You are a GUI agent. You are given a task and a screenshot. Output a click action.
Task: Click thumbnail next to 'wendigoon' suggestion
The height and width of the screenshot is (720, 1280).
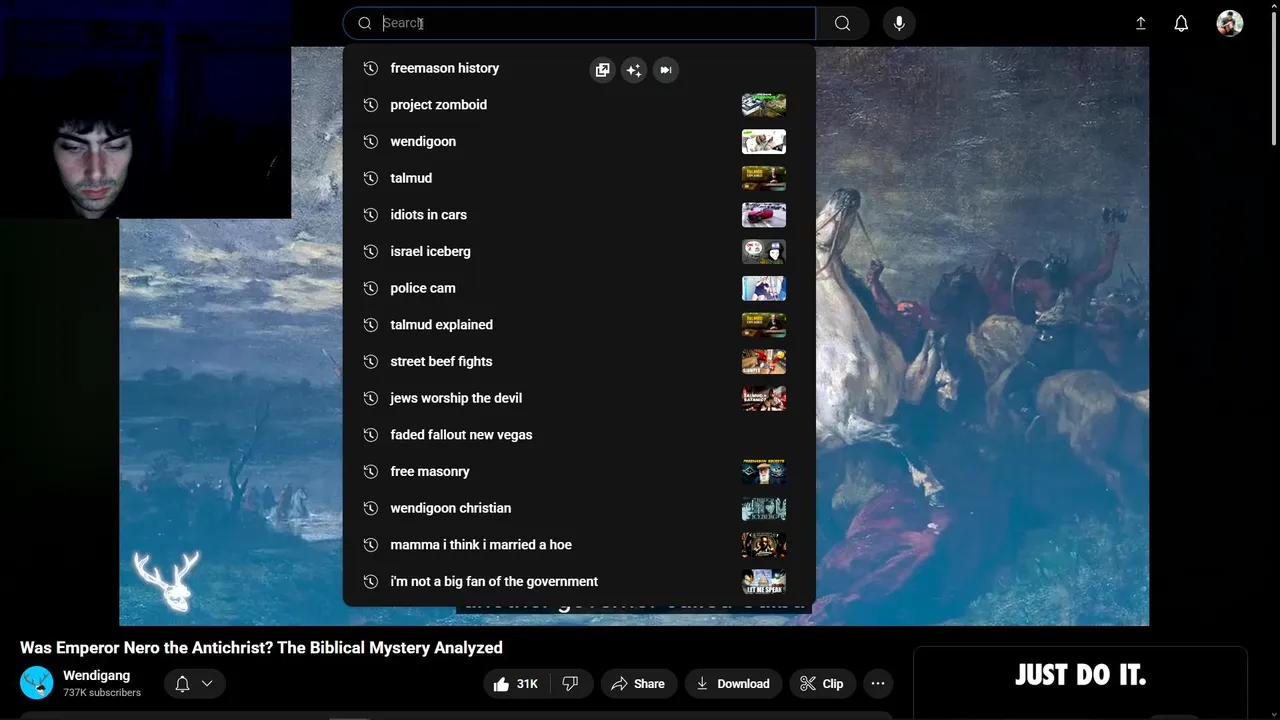pos(764,141)
